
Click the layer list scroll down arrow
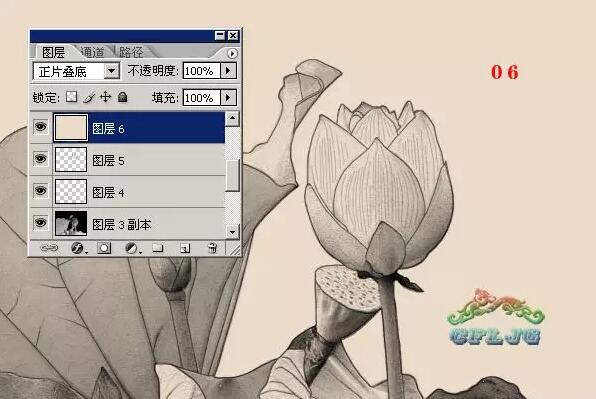click(x=232, y=231)
